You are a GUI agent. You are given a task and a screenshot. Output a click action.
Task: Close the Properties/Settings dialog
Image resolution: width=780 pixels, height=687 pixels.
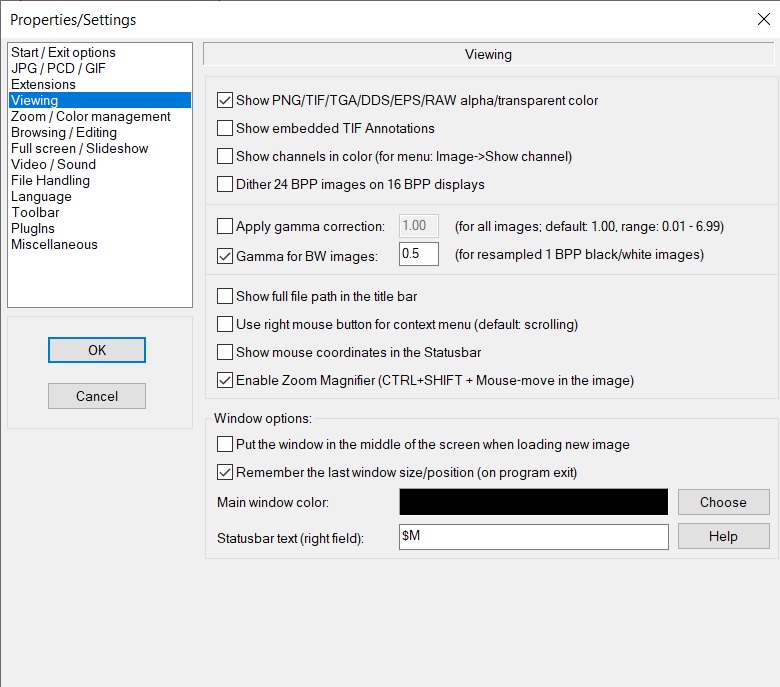tap(764, 19)
